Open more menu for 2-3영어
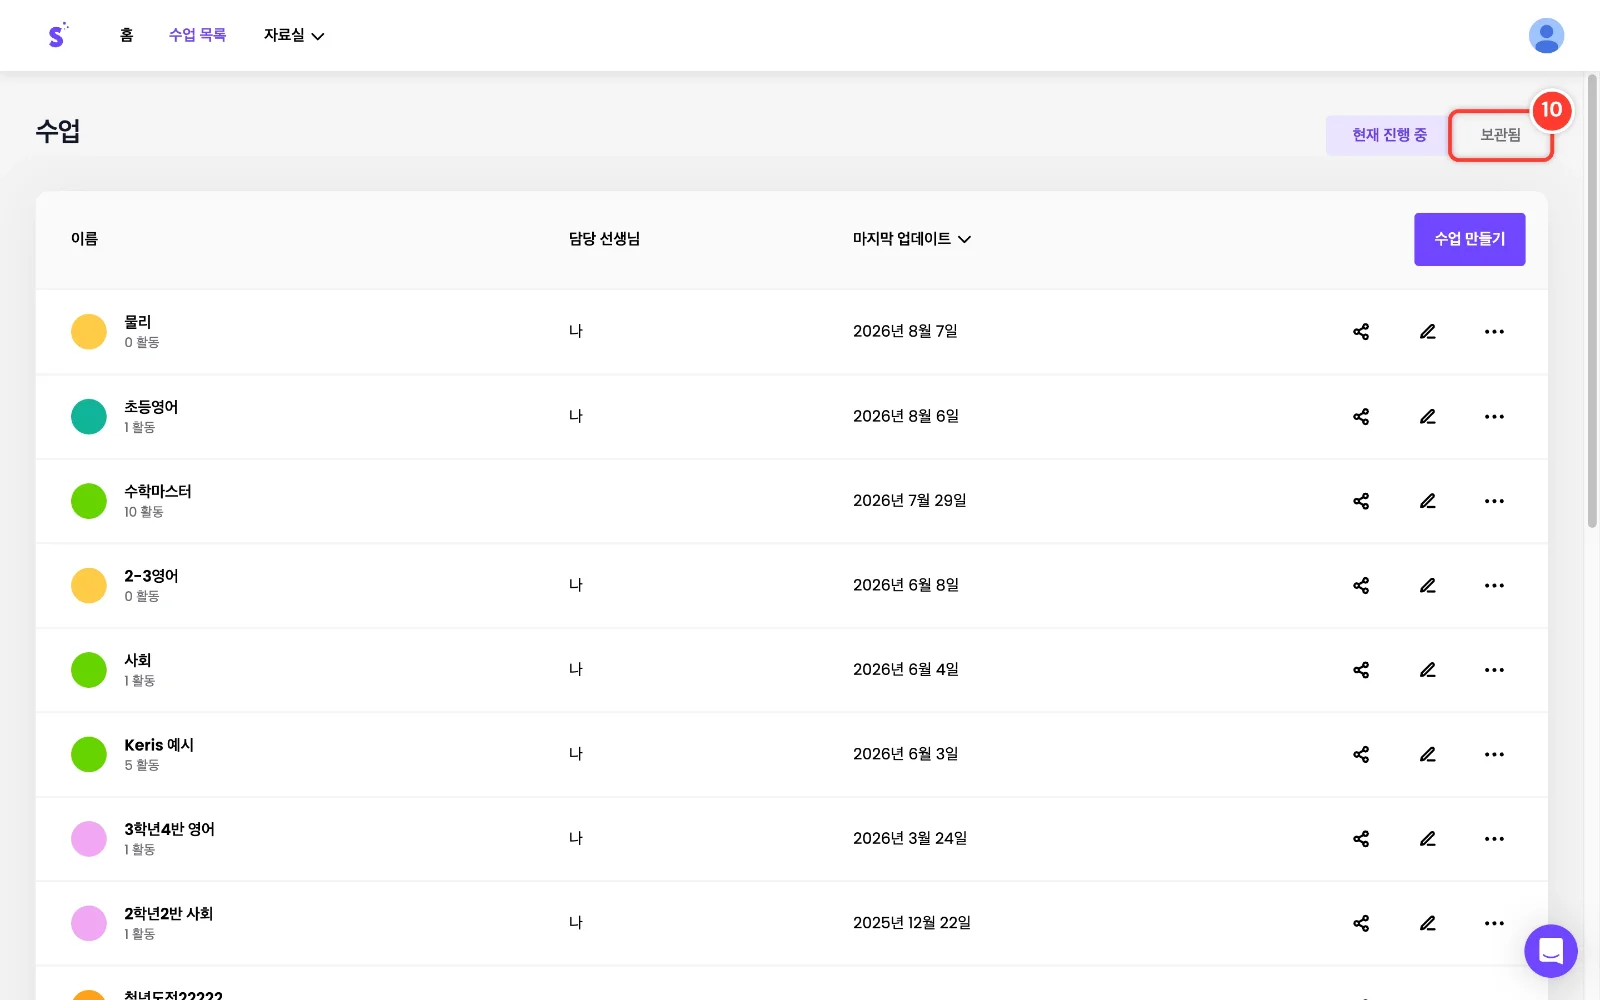The height and width of the screenshot is (1000, 1600). click(x=1494, y=585)
